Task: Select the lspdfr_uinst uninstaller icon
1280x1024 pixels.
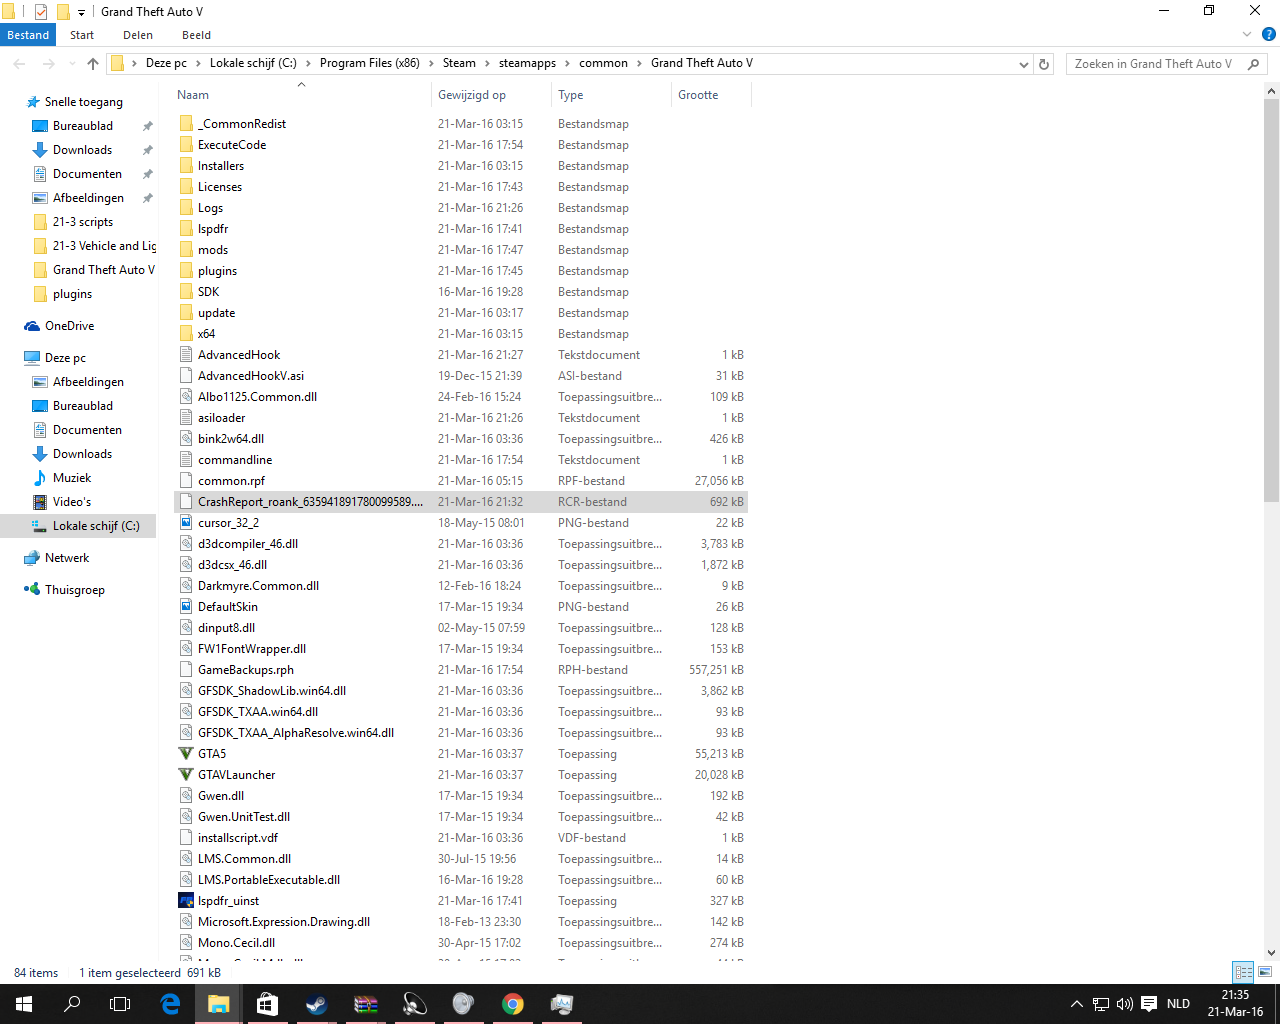Action: coord(186,901)
